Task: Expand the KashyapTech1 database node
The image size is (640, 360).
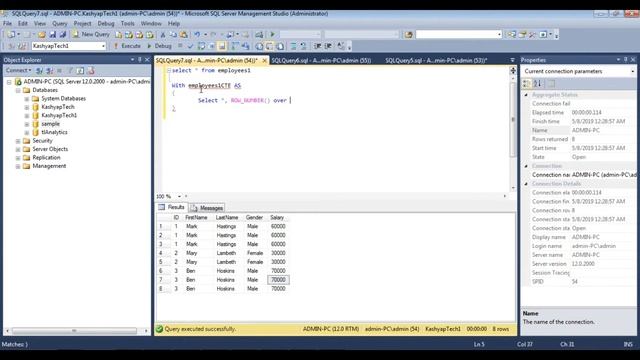Action: (27, 116)
